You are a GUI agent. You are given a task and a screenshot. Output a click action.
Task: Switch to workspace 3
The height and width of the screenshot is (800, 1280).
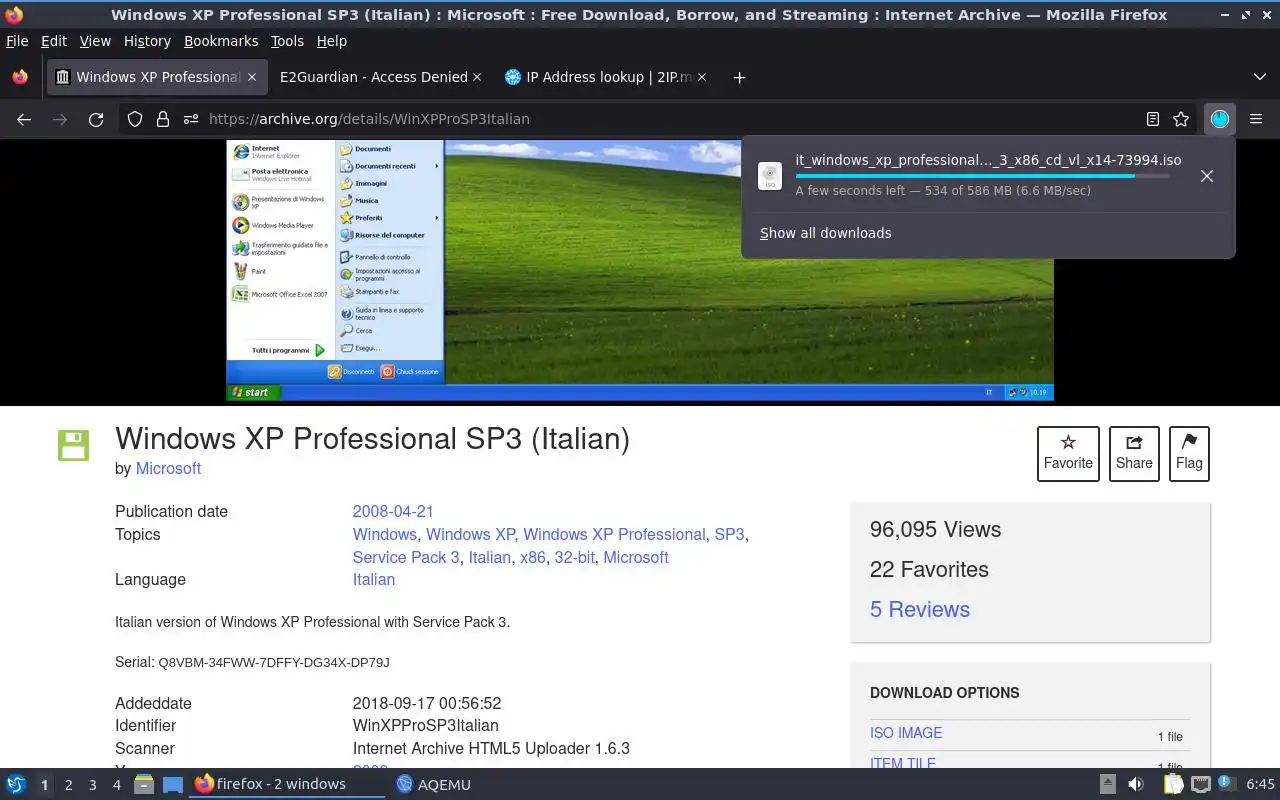click(x=92, y=785)
